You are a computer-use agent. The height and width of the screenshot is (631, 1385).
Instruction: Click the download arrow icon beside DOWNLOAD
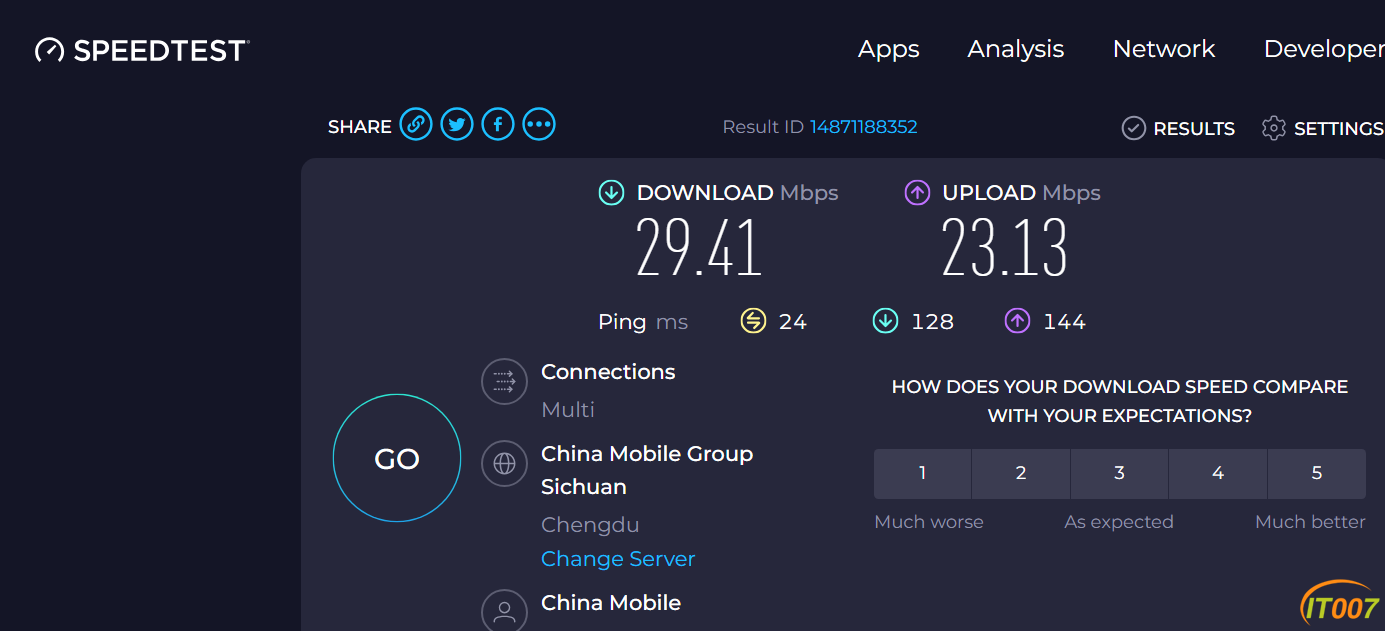[611, 193]
